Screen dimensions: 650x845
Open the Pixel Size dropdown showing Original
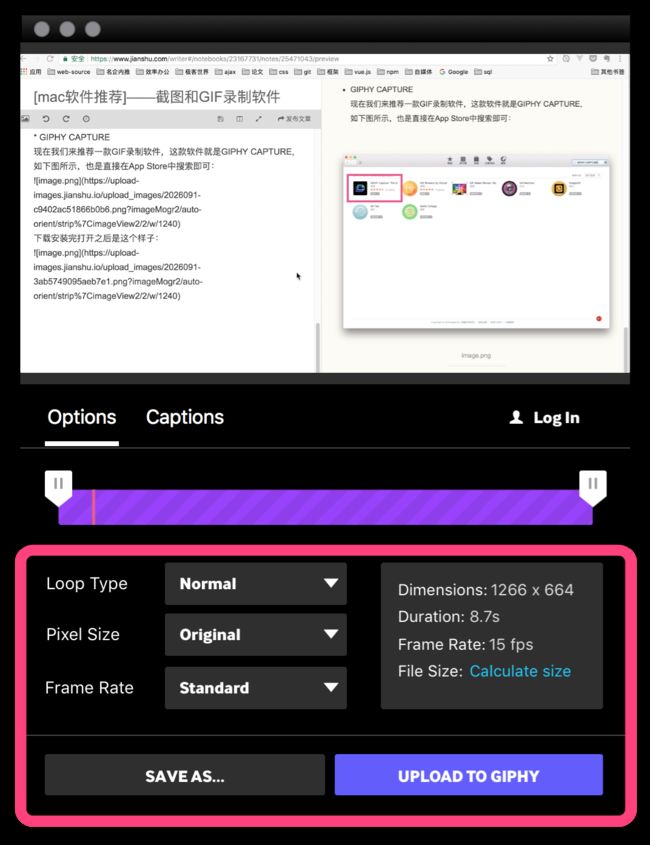point(255,635)
